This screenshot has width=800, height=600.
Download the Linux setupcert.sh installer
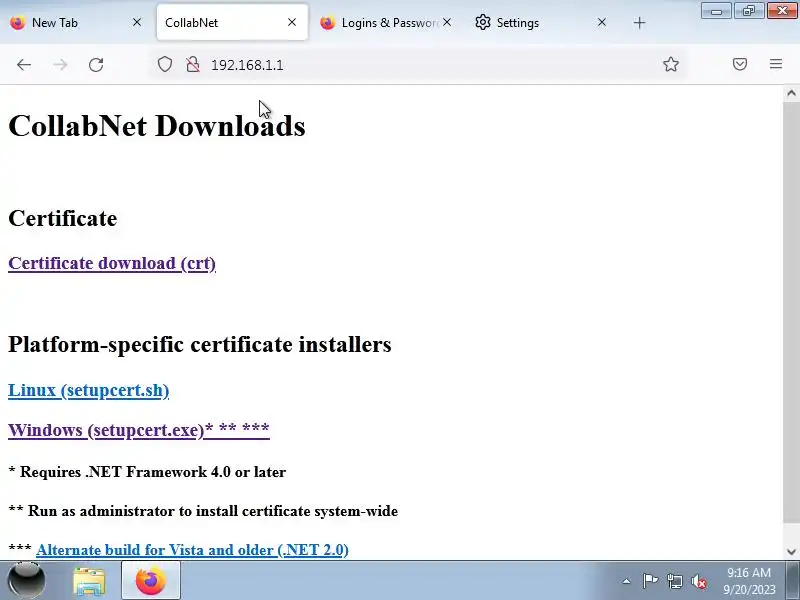click(89, 390)
